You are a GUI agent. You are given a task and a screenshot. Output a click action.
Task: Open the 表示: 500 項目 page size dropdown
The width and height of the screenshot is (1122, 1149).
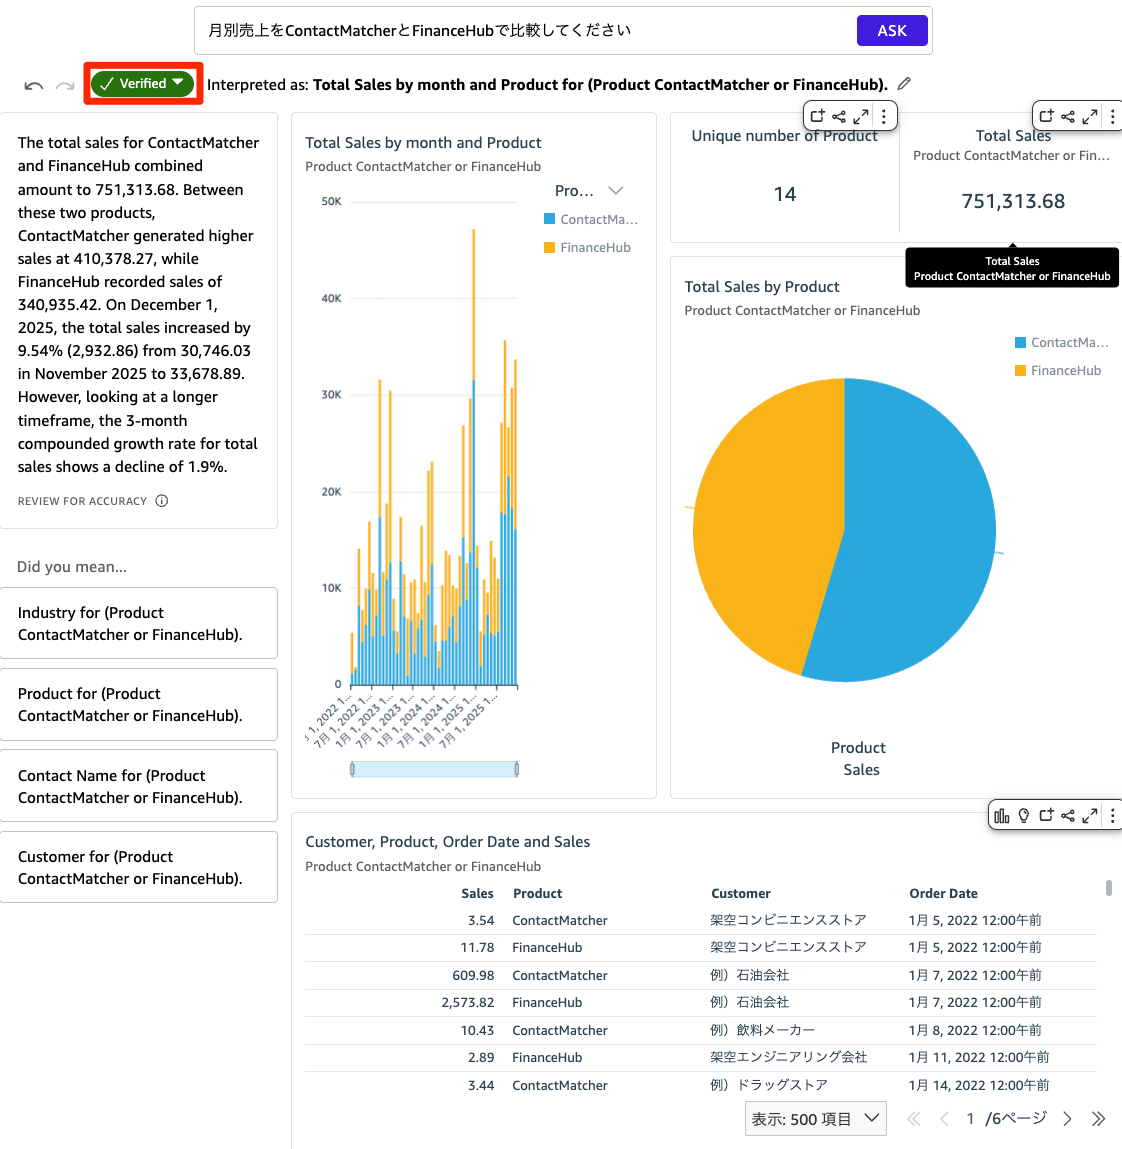coord(815,1118)
